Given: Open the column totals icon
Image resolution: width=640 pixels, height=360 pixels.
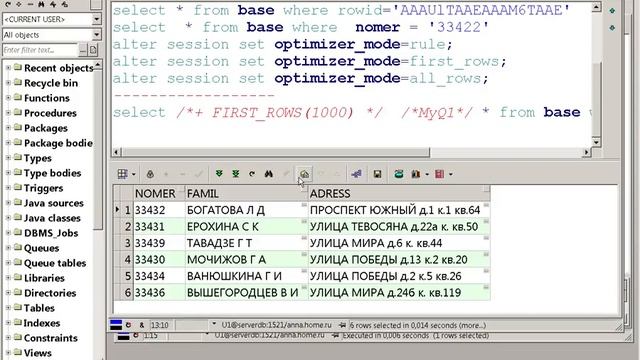Looking at the screenshot, I should coord(416,174).
